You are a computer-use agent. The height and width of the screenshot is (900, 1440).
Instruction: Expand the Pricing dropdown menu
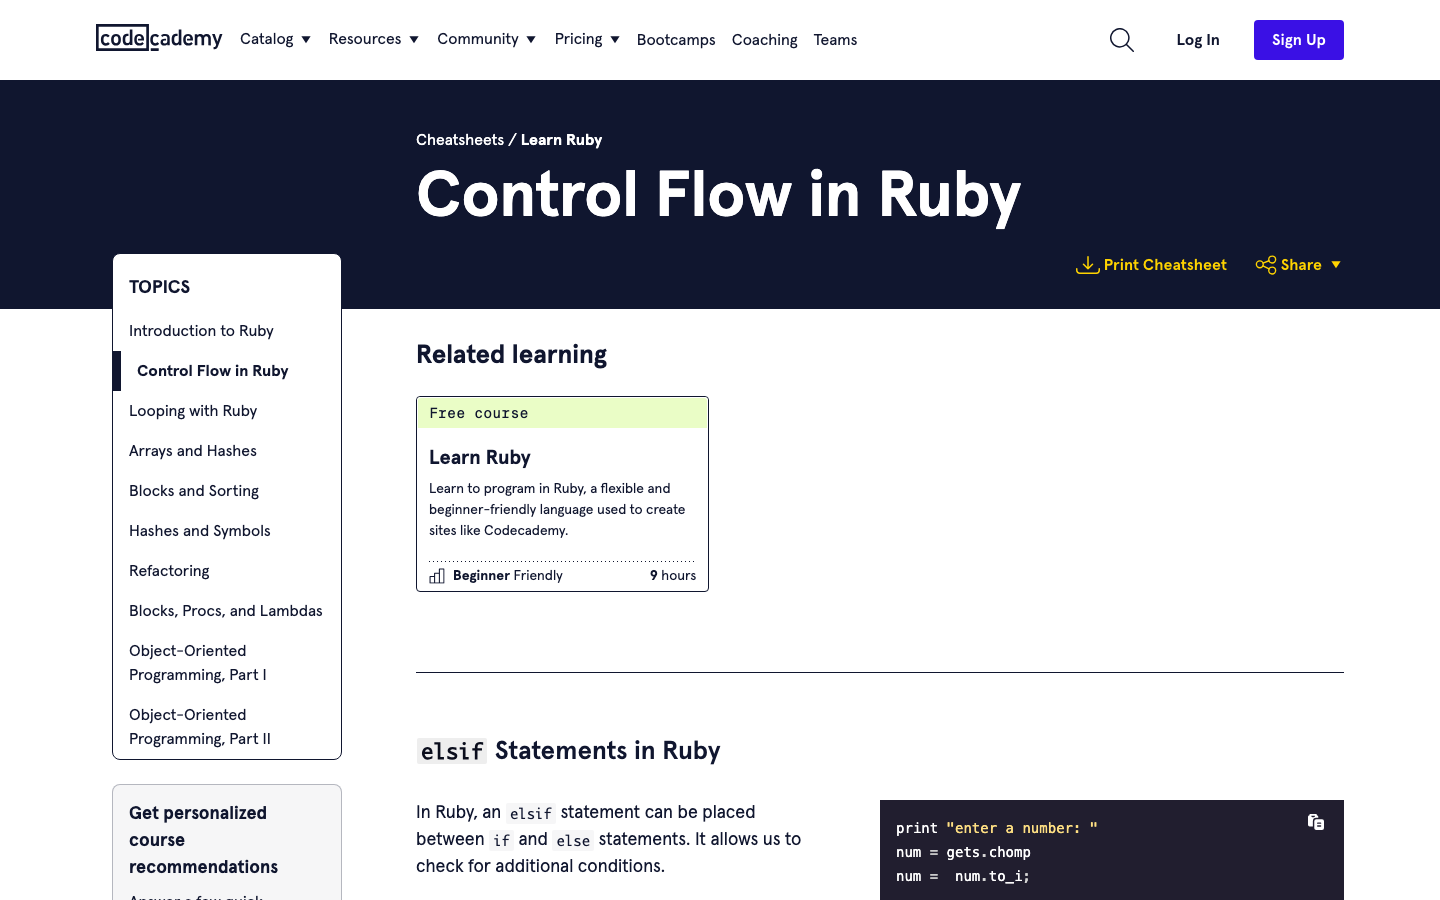point(587,39)
